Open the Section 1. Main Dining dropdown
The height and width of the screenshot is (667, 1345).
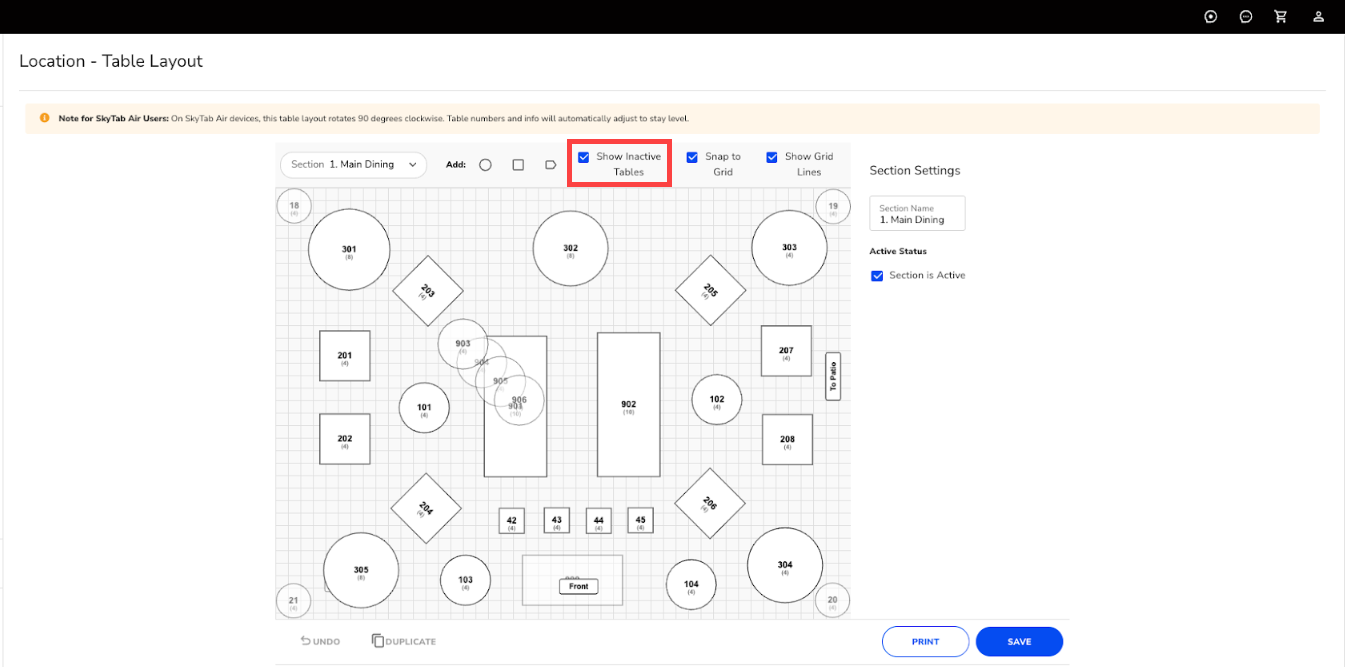click(353, 165)
